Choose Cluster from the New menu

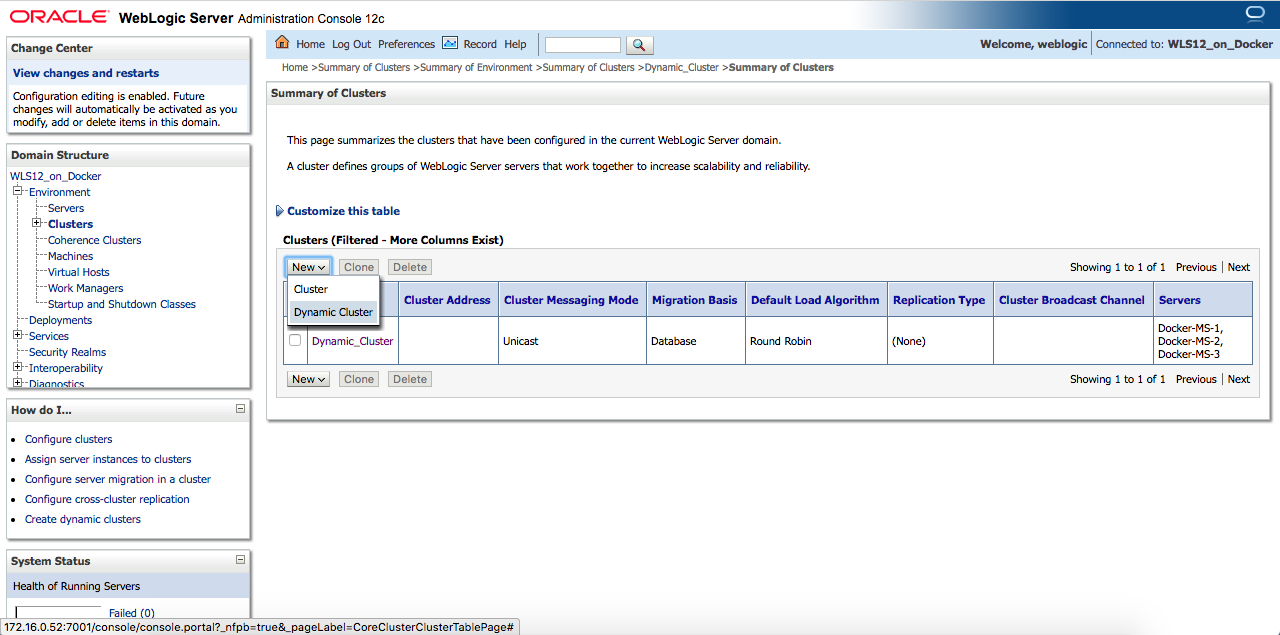point(333,289)
